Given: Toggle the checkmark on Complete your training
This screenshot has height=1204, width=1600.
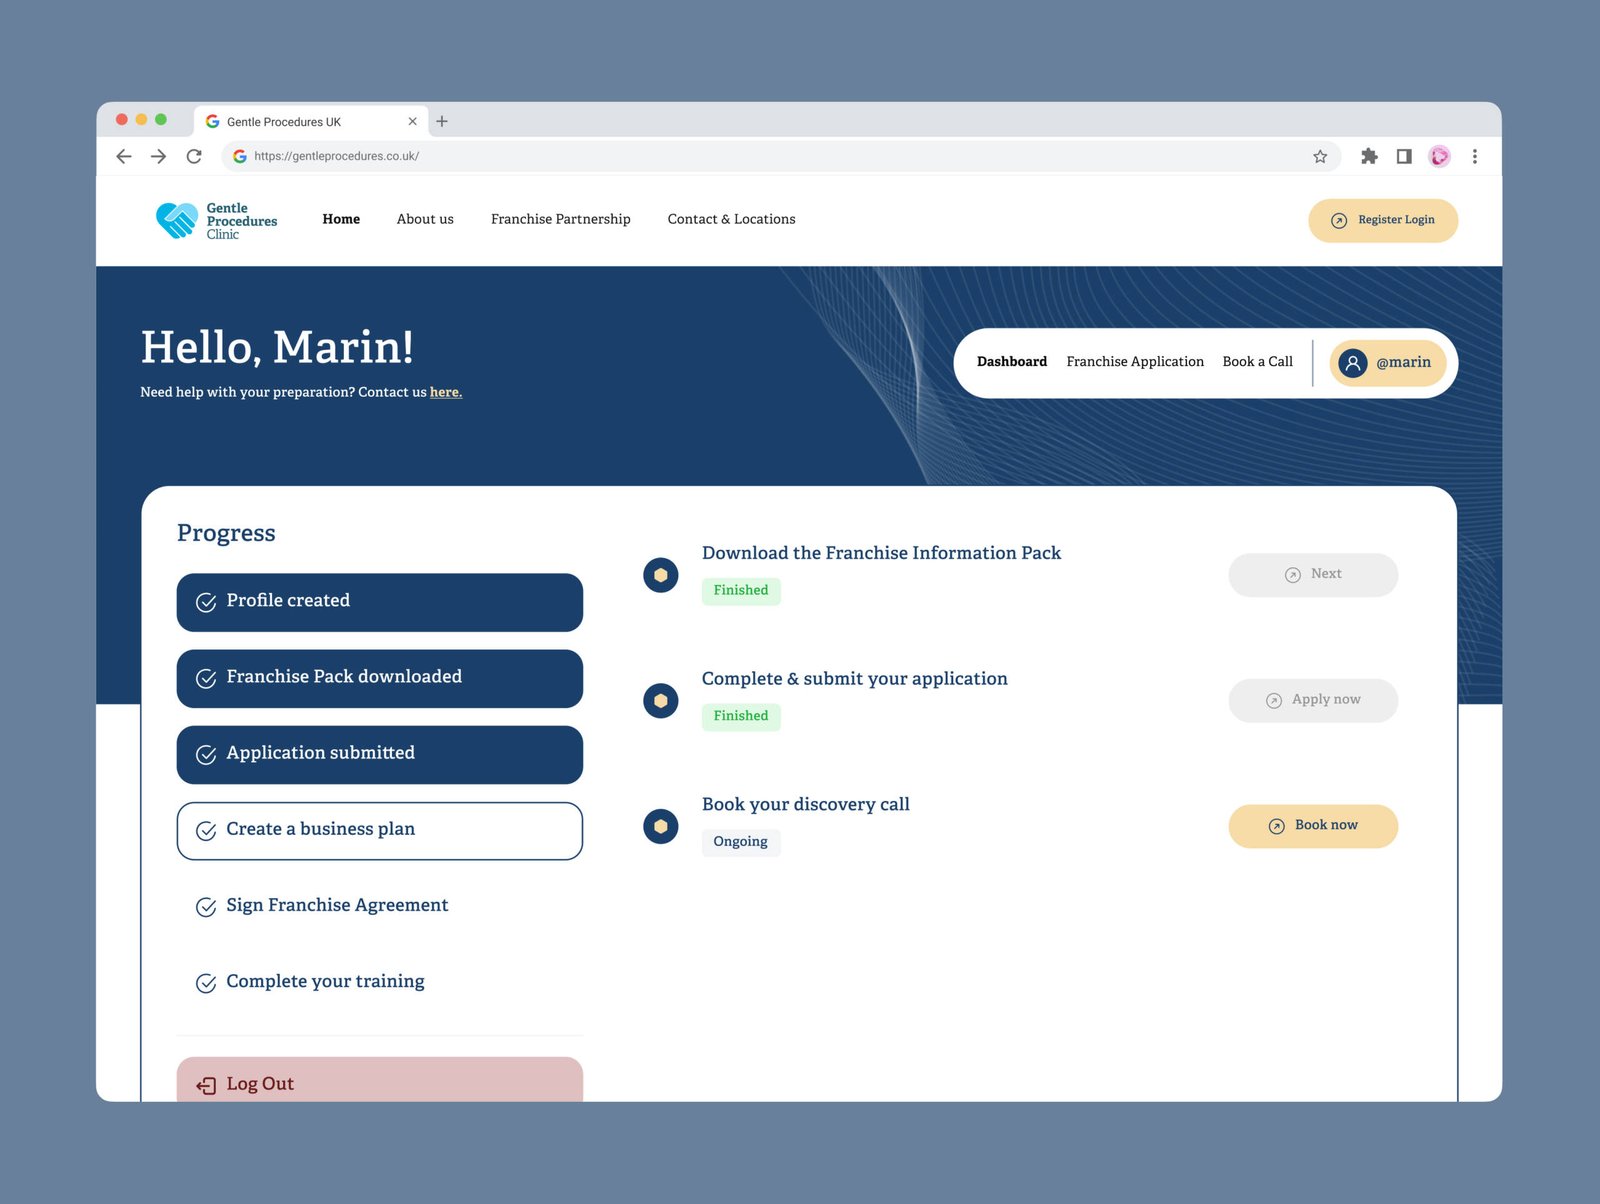Looking at the screenshot, I should pyautogui.click(x=205, y=983).
